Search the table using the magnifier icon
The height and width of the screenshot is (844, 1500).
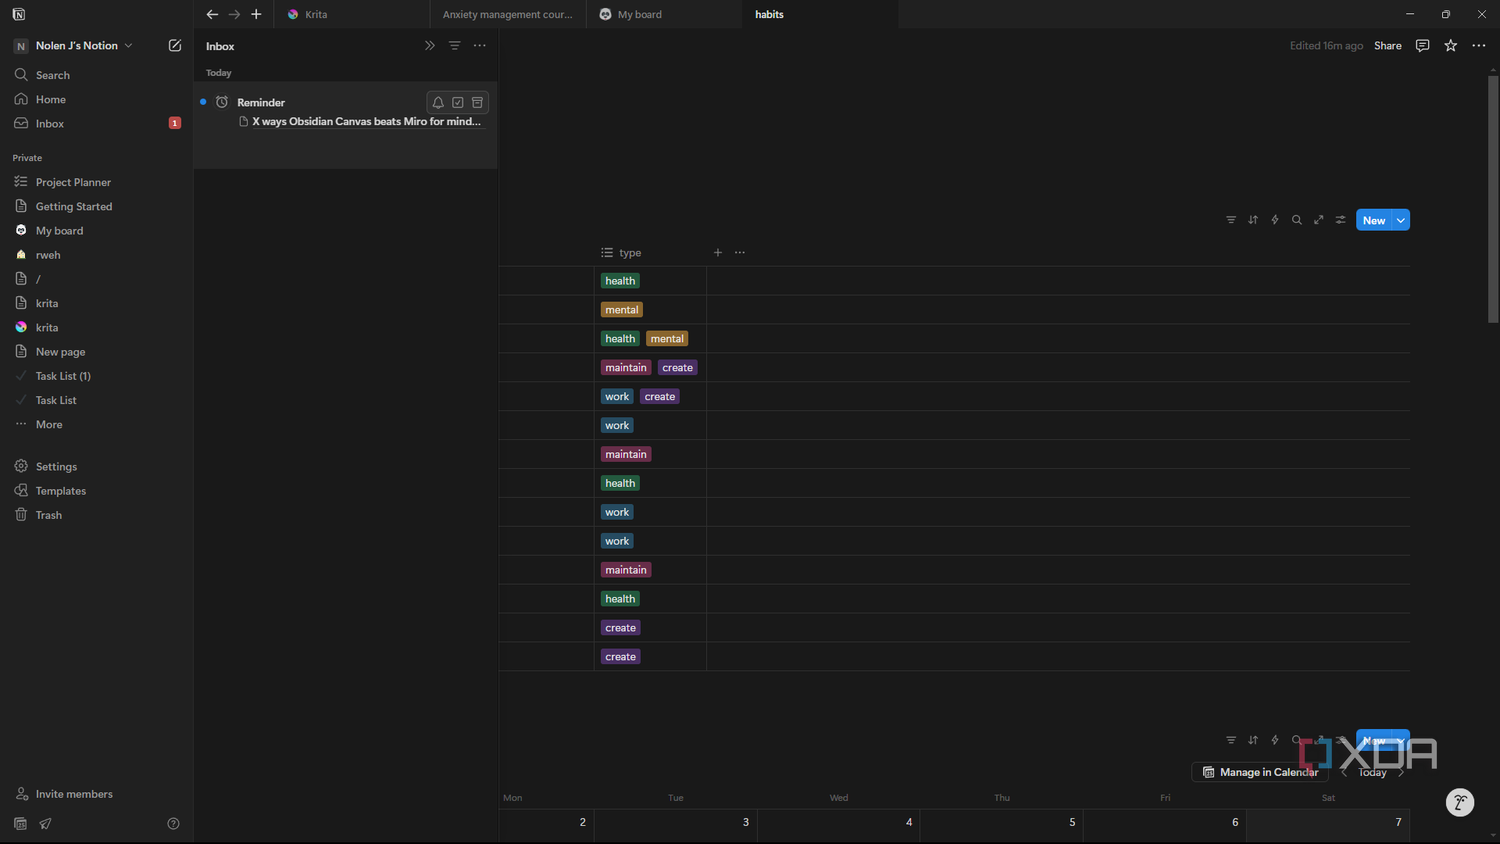tap(1297, 220)
